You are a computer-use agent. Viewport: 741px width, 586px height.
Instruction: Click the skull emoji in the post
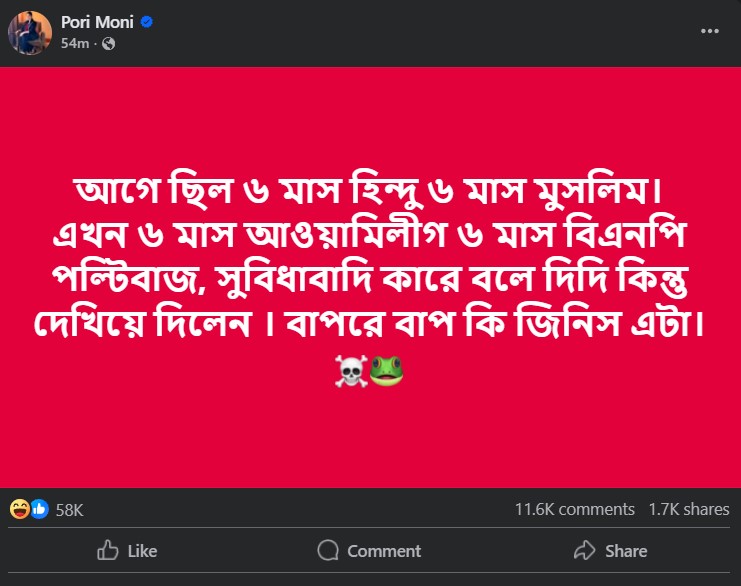coord(355,373)
